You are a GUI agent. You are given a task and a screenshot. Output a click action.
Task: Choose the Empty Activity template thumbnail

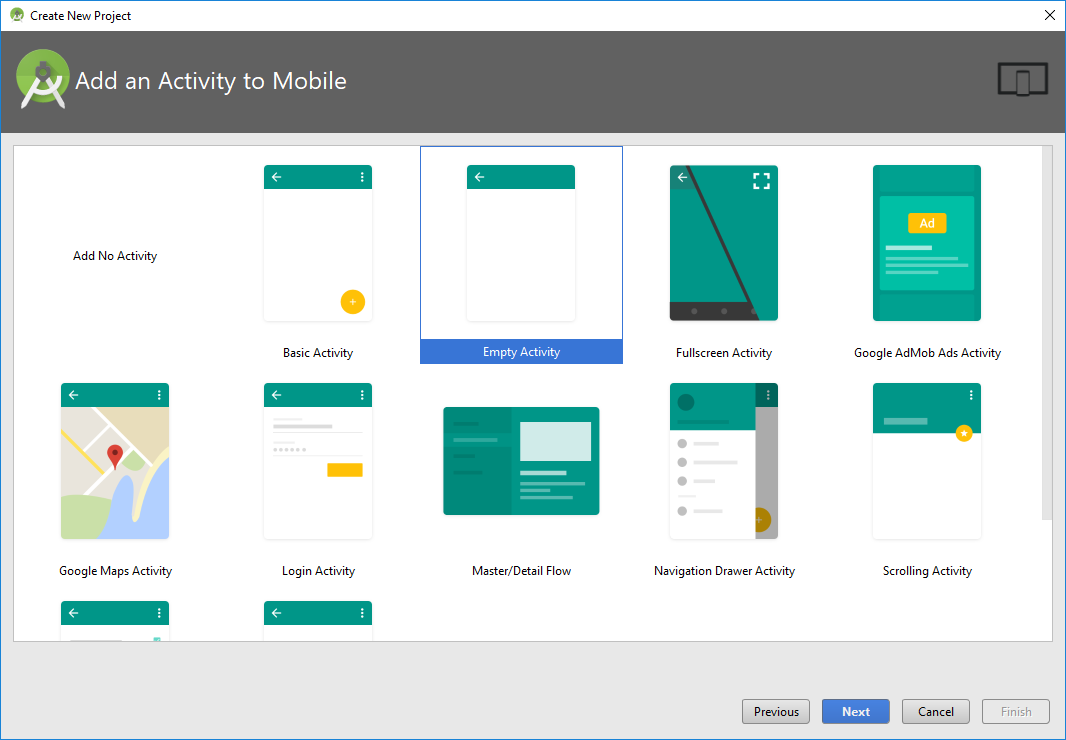click(x=521, y=243)
